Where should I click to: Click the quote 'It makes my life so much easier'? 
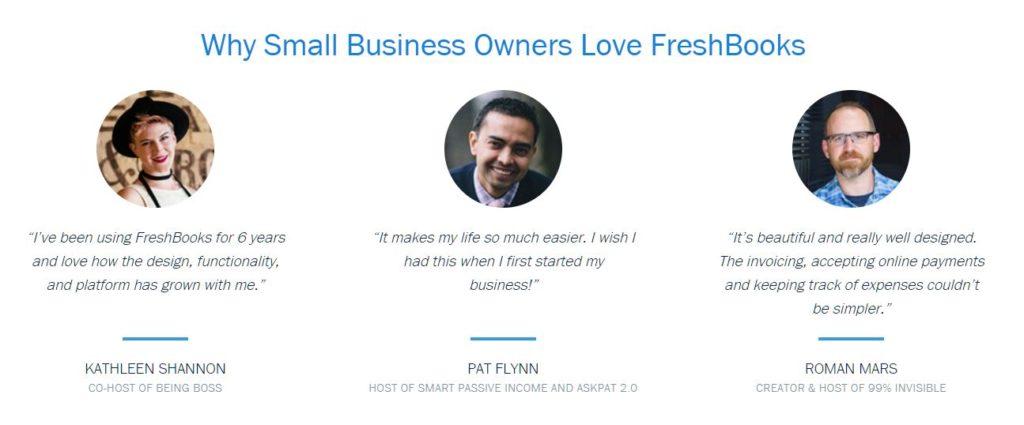[x=503, y=261]
